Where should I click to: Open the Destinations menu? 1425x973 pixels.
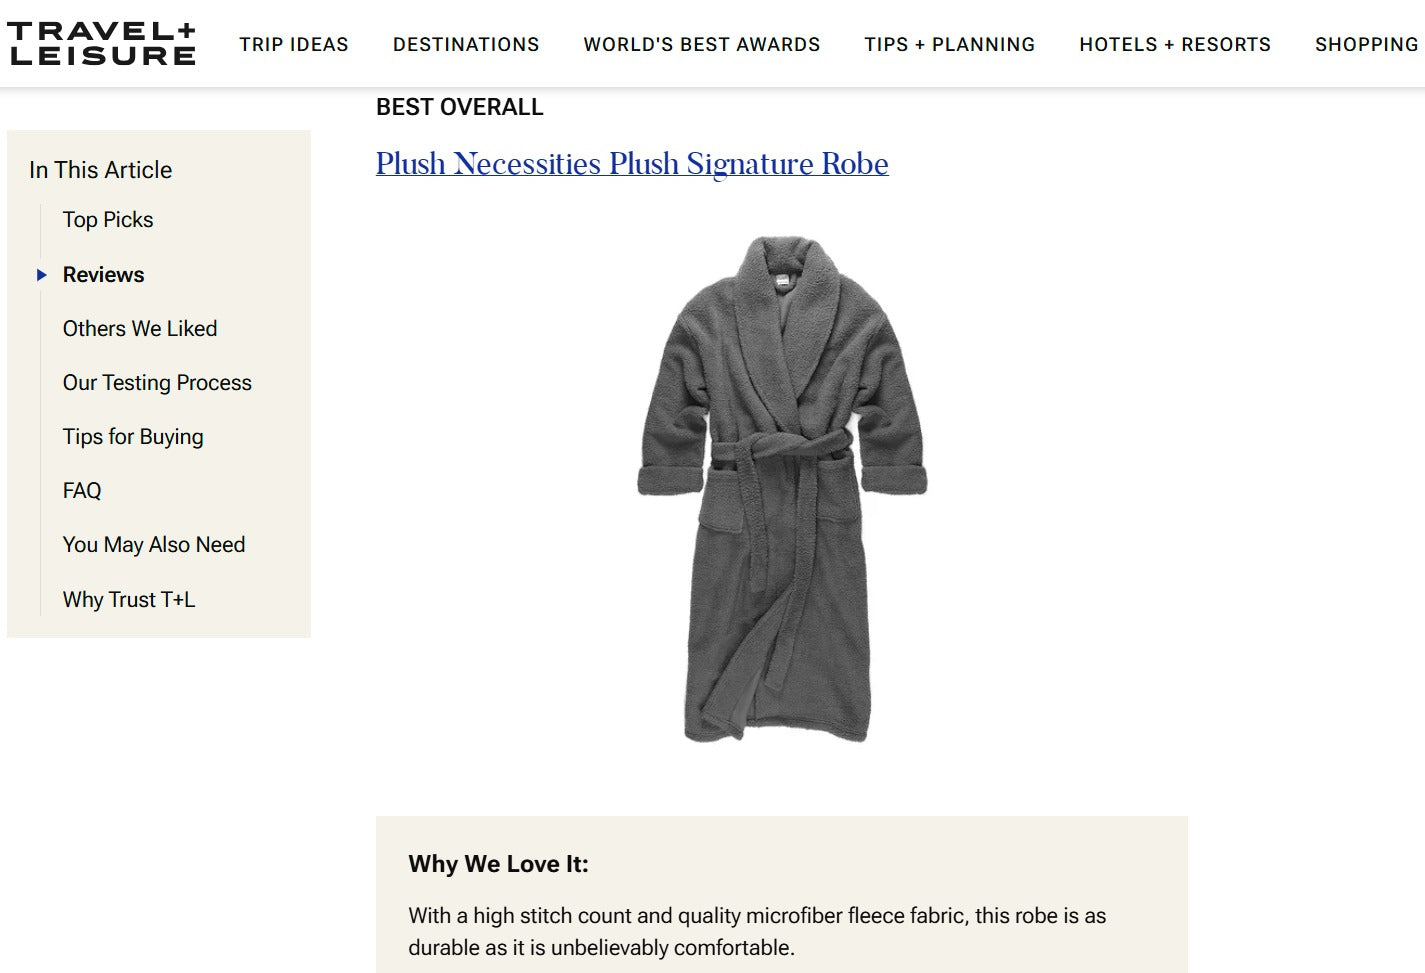coord(466,45)
